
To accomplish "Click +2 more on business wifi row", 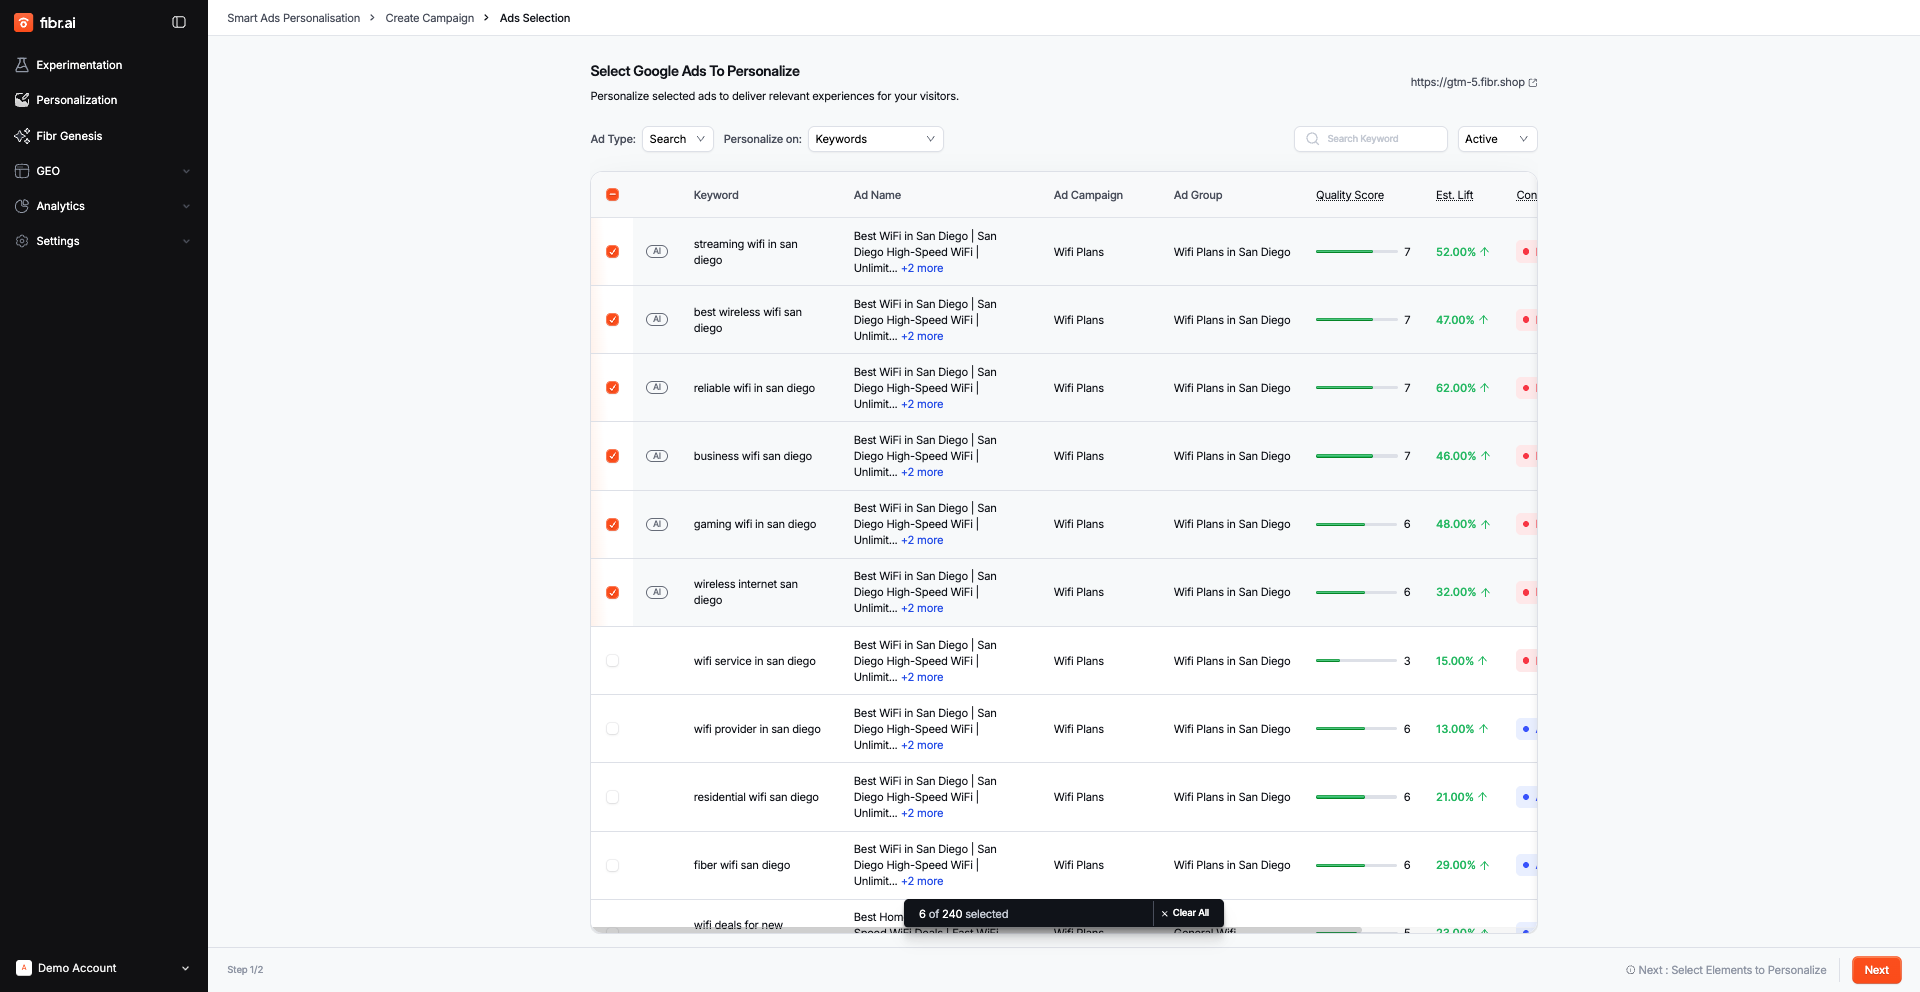I will pyautogui.click(x=922, y=472).
